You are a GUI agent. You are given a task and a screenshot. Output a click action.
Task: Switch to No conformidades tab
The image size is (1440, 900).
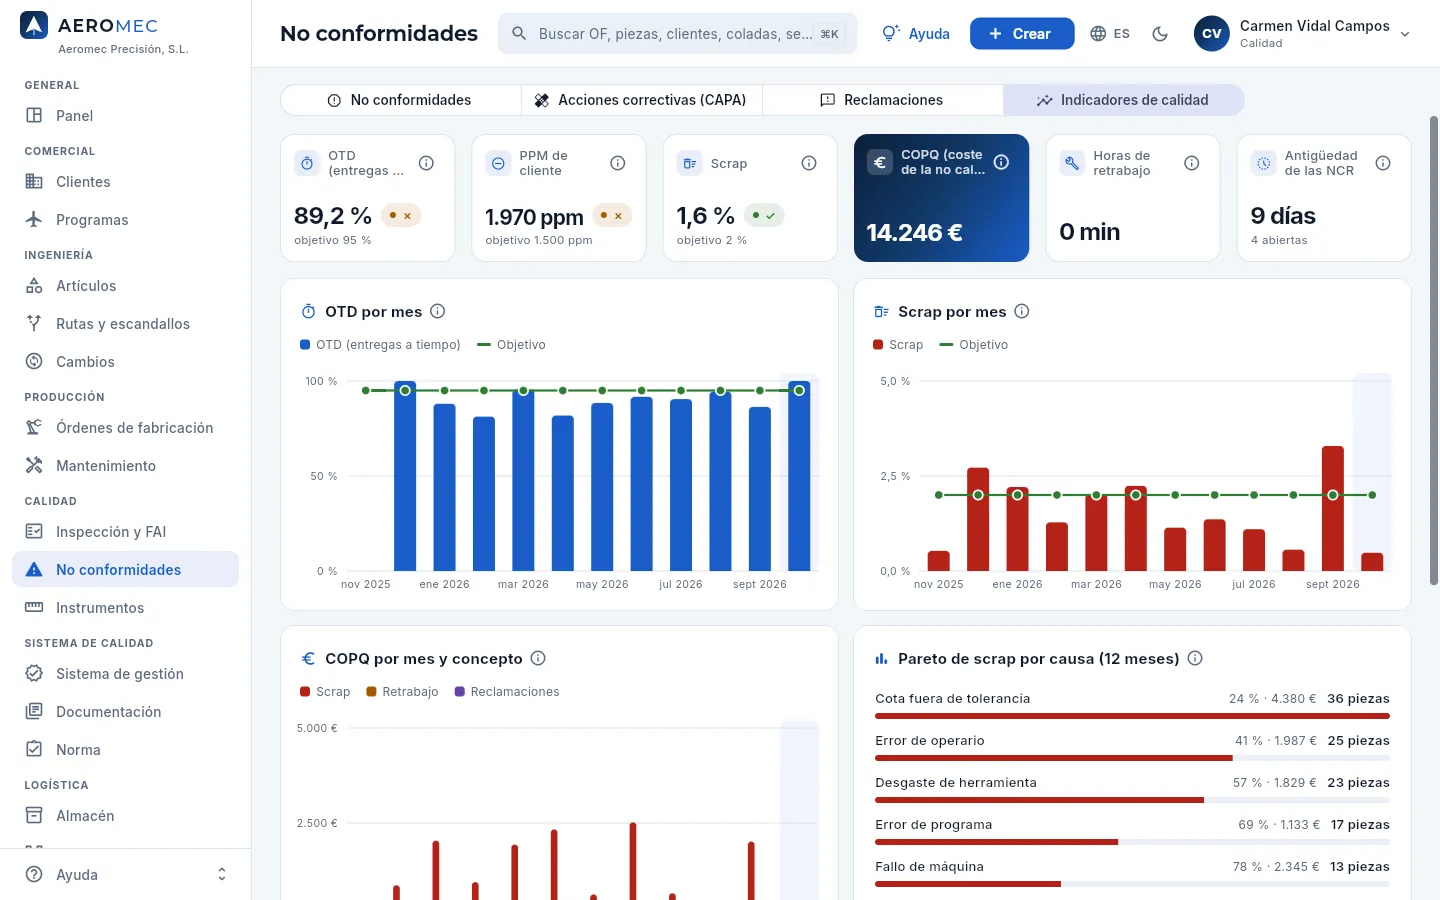(400, 100)
